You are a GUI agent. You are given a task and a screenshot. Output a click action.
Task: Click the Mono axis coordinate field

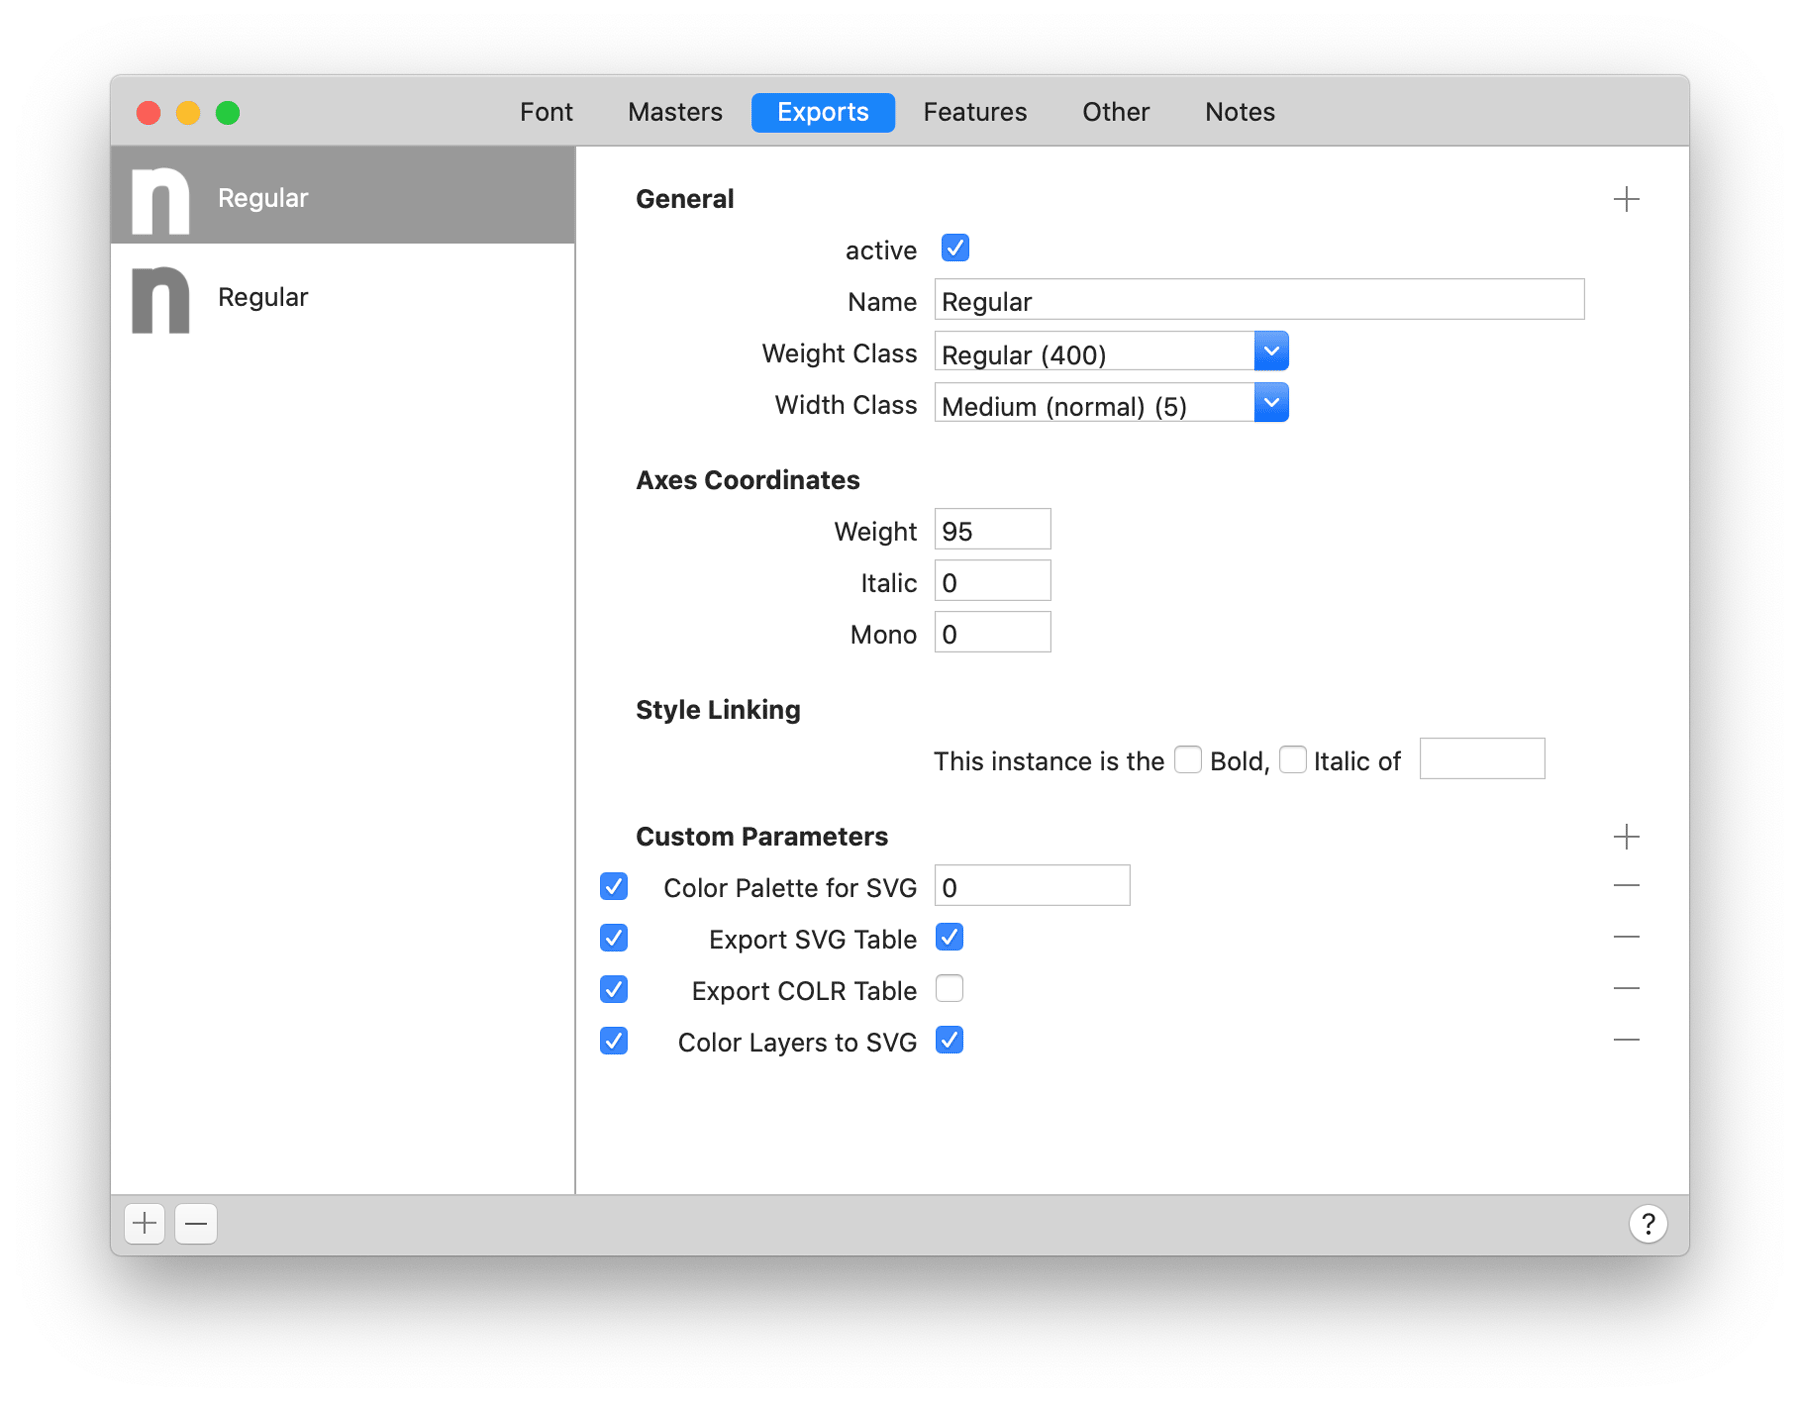pos(992,633)
